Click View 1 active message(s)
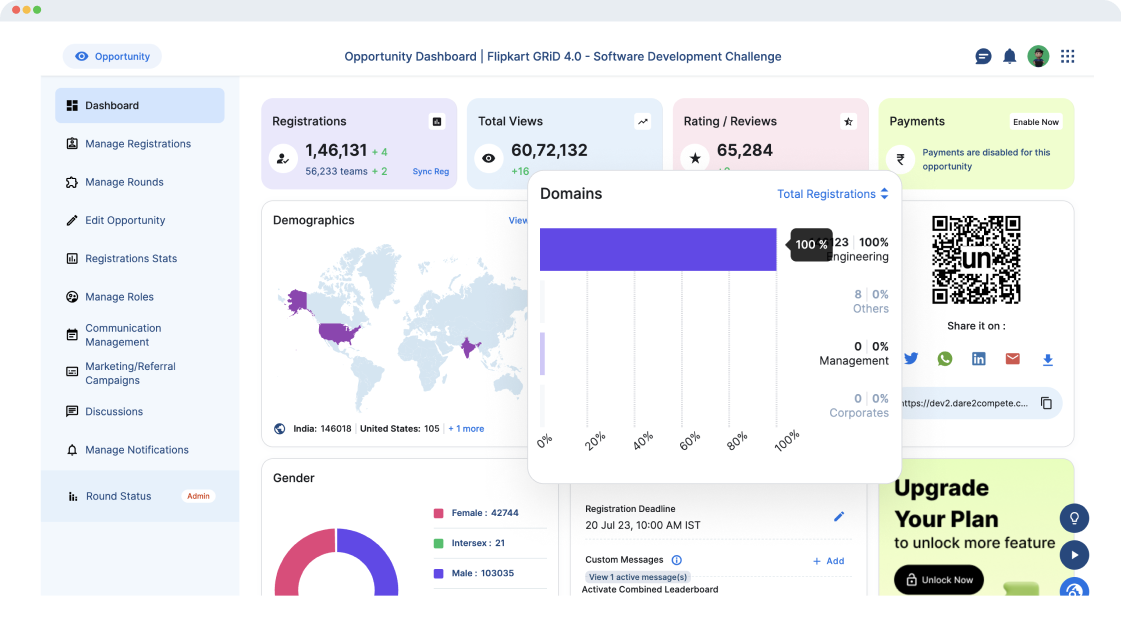This screenshot has height=626, width=1122. click(x=638, y=577)
